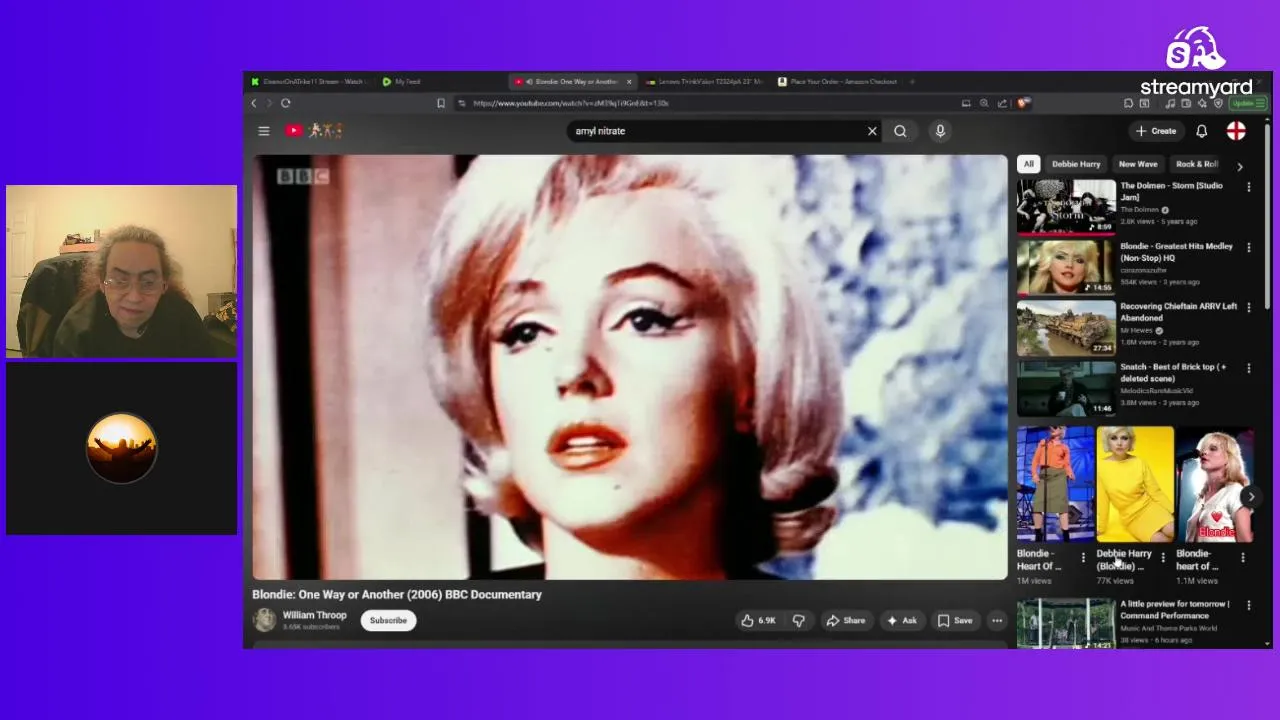Share the Blondie documentary video
Viewport: 1280px width, 720px height.
coord(845,620)
